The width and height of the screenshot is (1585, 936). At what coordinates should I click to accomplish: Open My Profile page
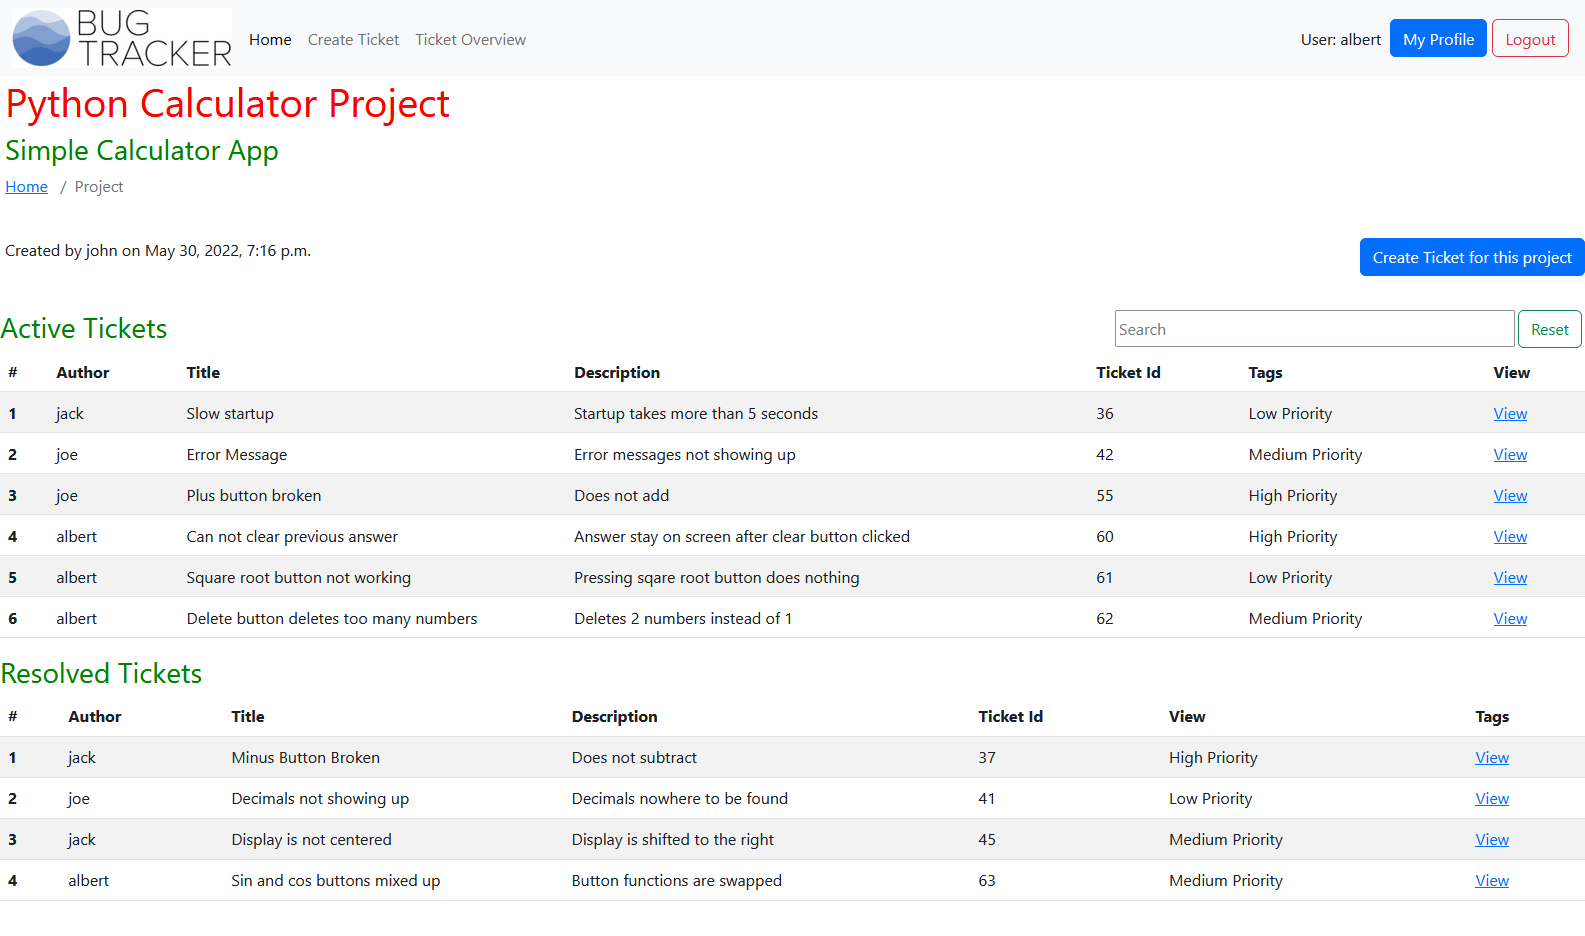point(1437,39)
